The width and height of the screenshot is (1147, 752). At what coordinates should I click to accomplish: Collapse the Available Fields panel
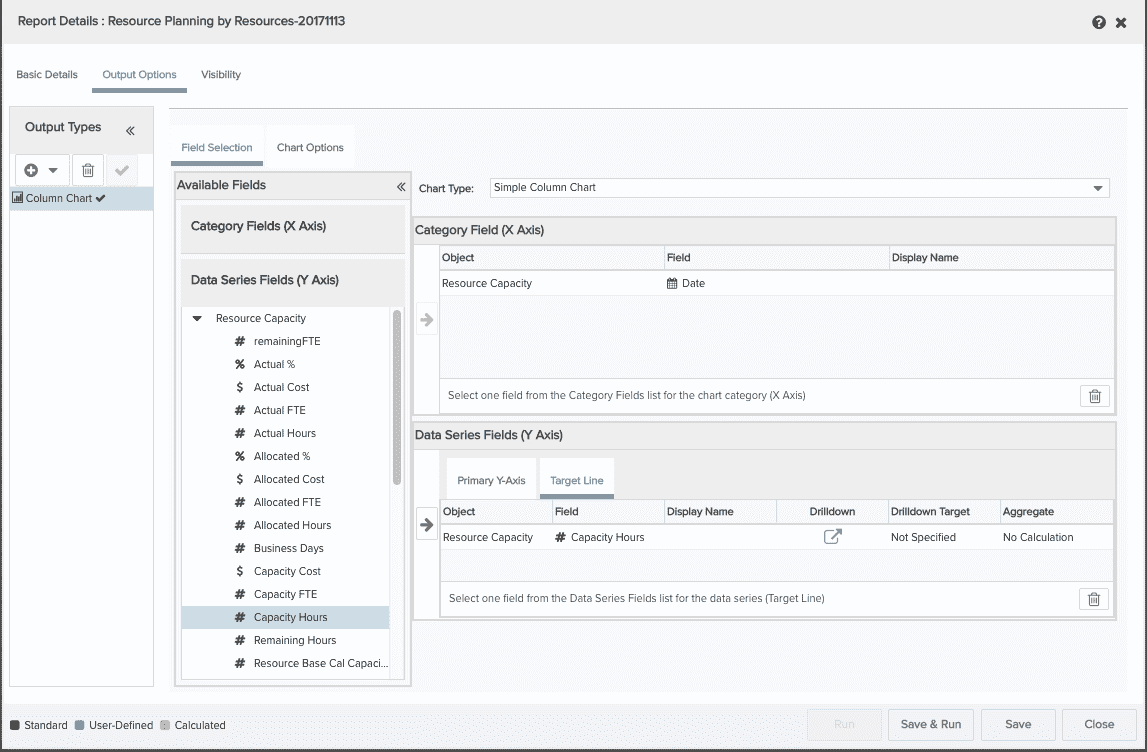tap(400, 186)
